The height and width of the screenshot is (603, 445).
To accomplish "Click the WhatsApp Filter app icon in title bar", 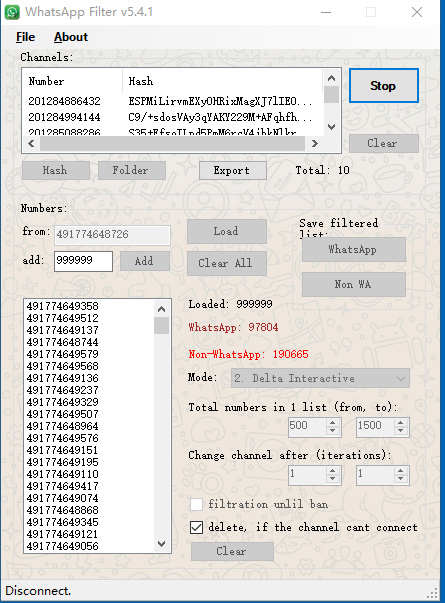I will tap(12, 12).
